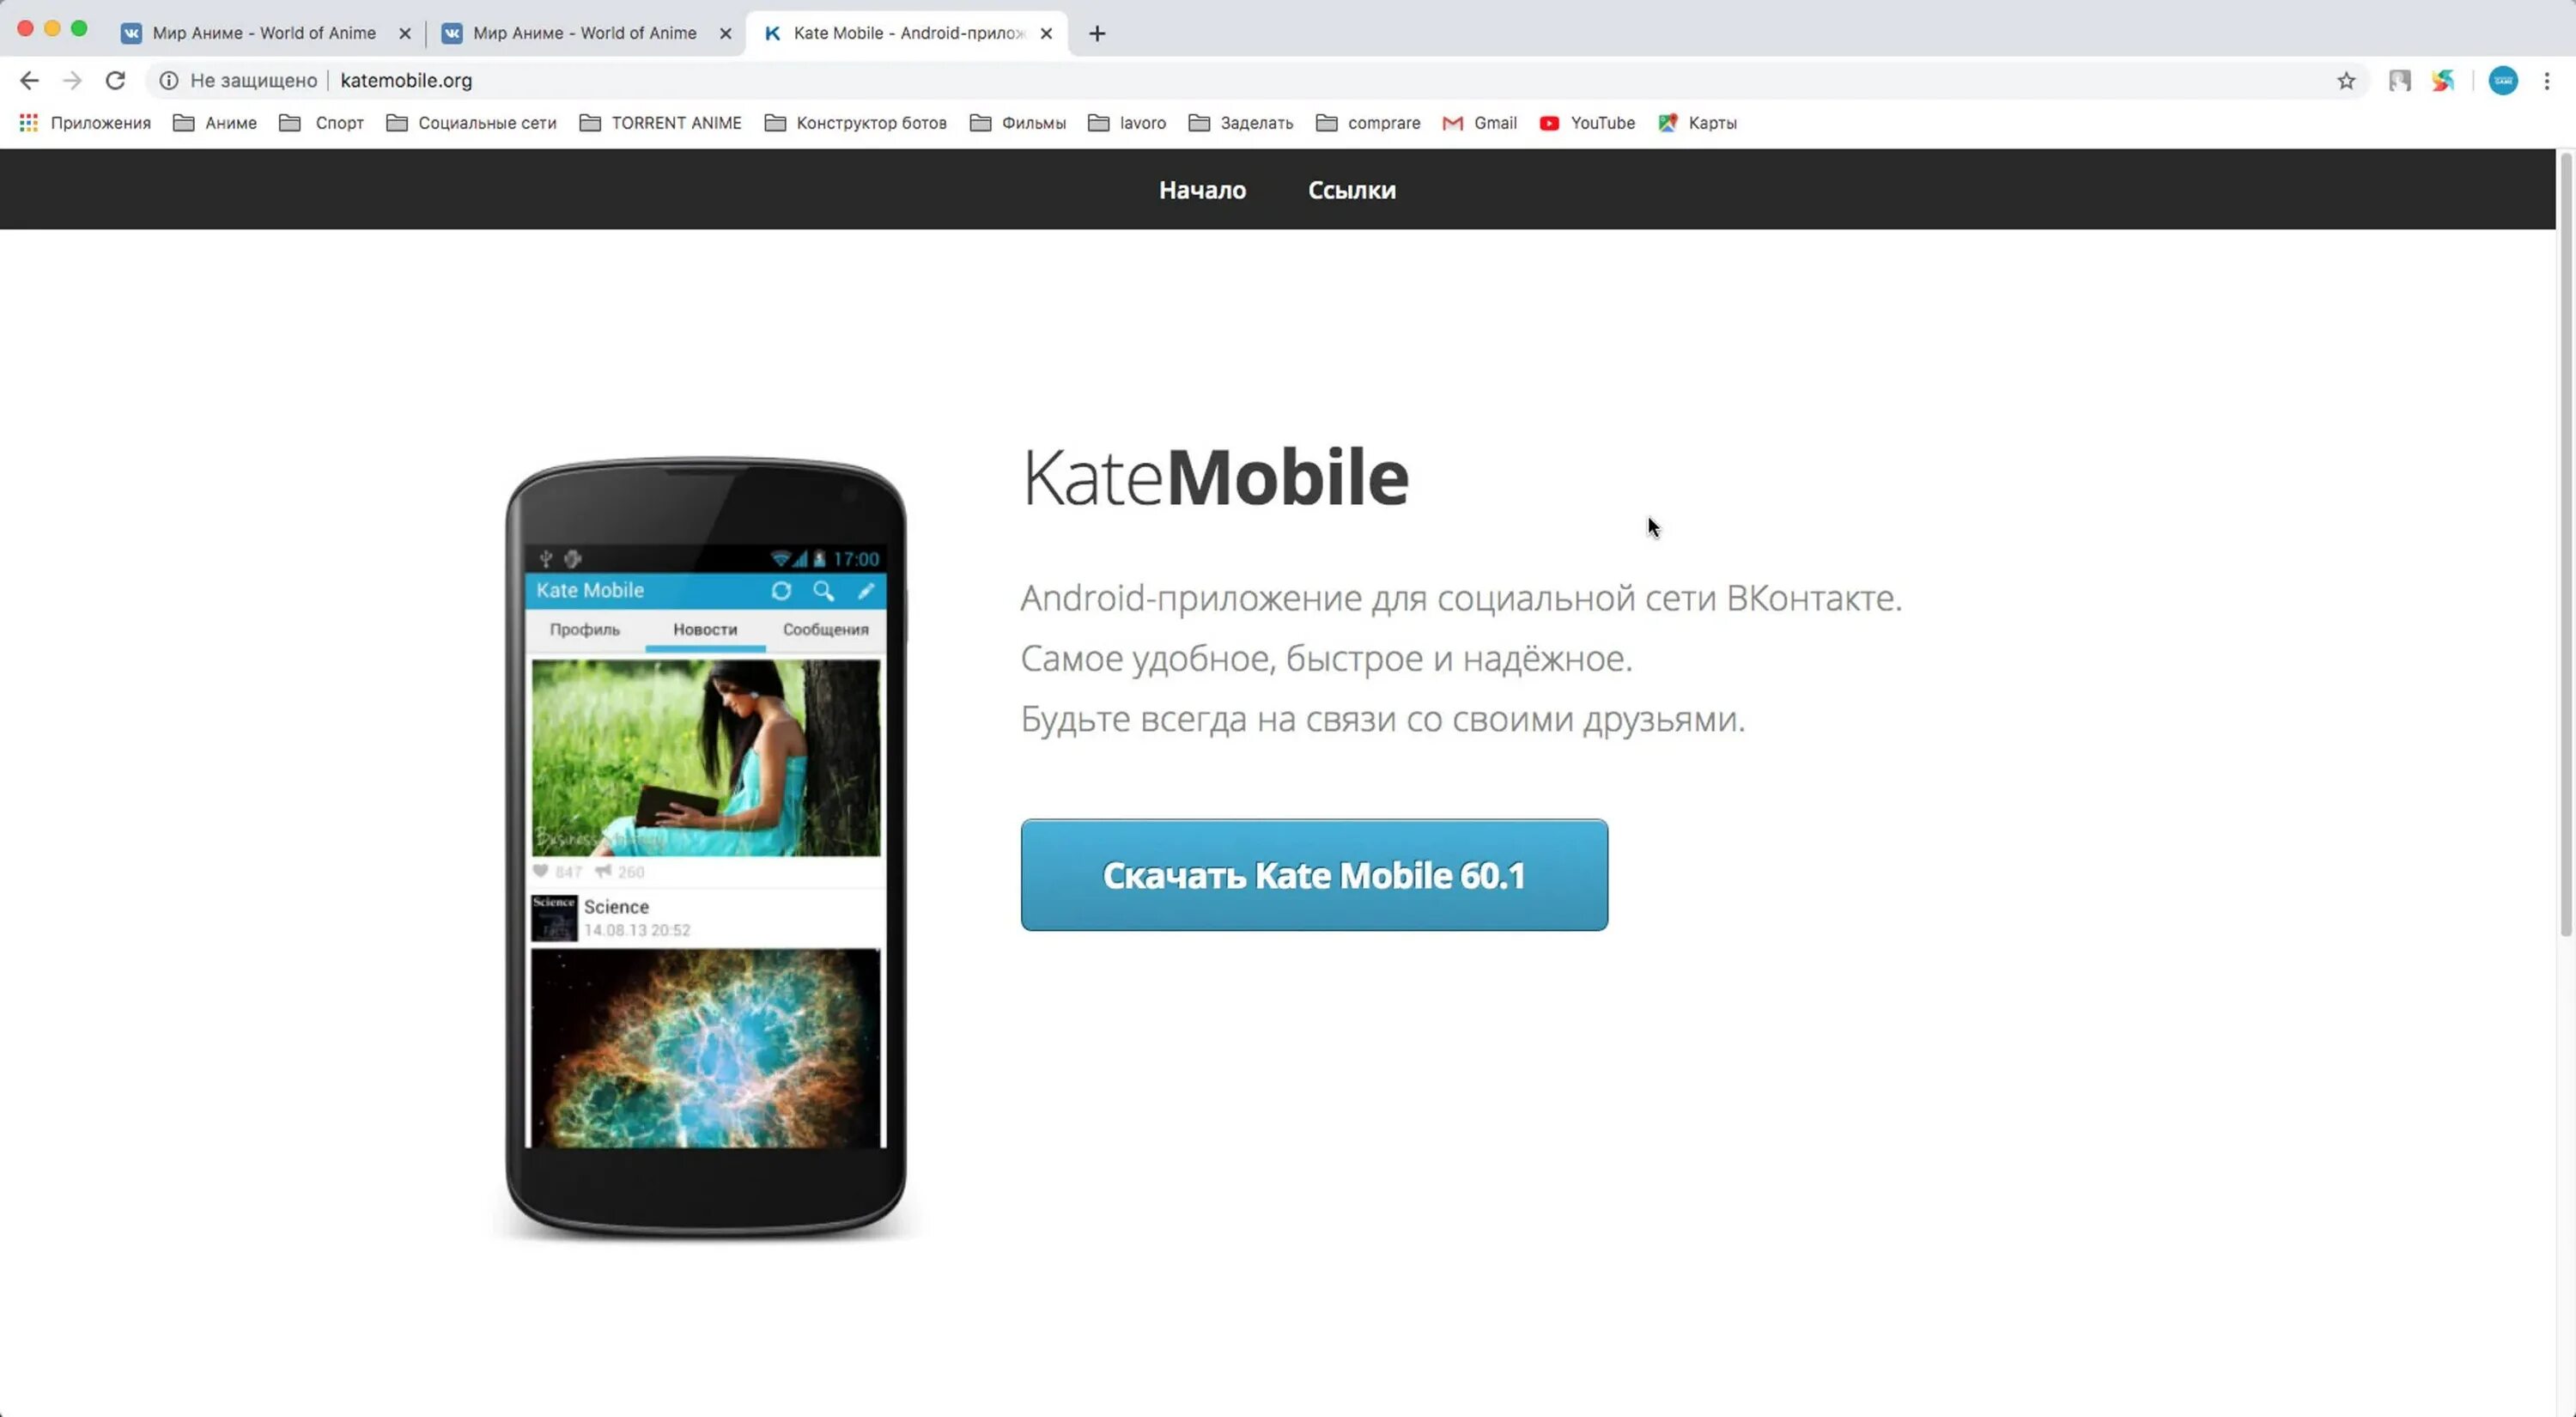The width and height of the screenshot is (2576, 1417).
Task: Click the Скачать Kate Mobile 60.1 button
Action: point(1313,874)
